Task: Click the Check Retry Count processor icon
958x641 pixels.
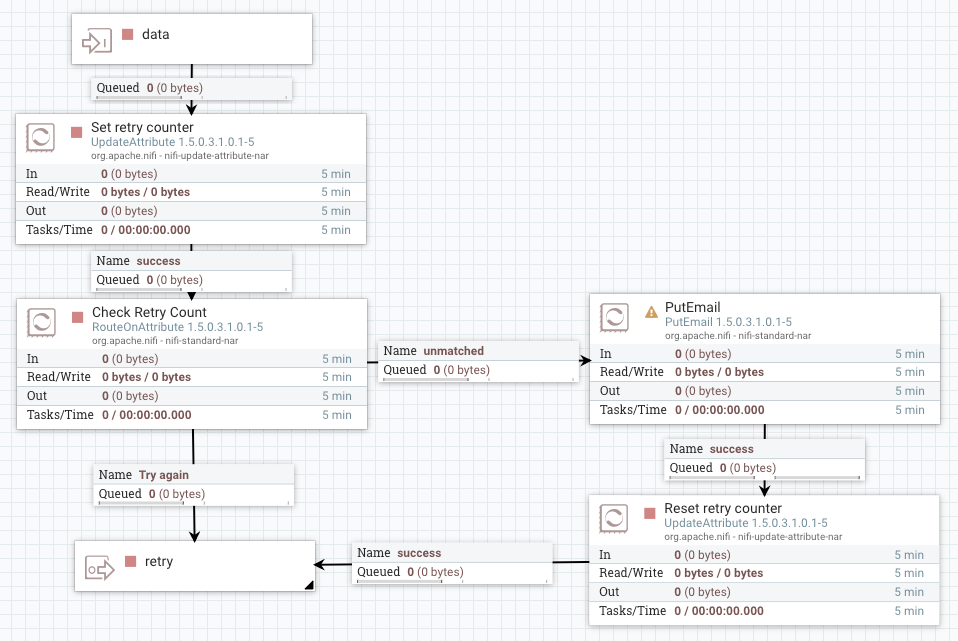Action: (42, 322)
